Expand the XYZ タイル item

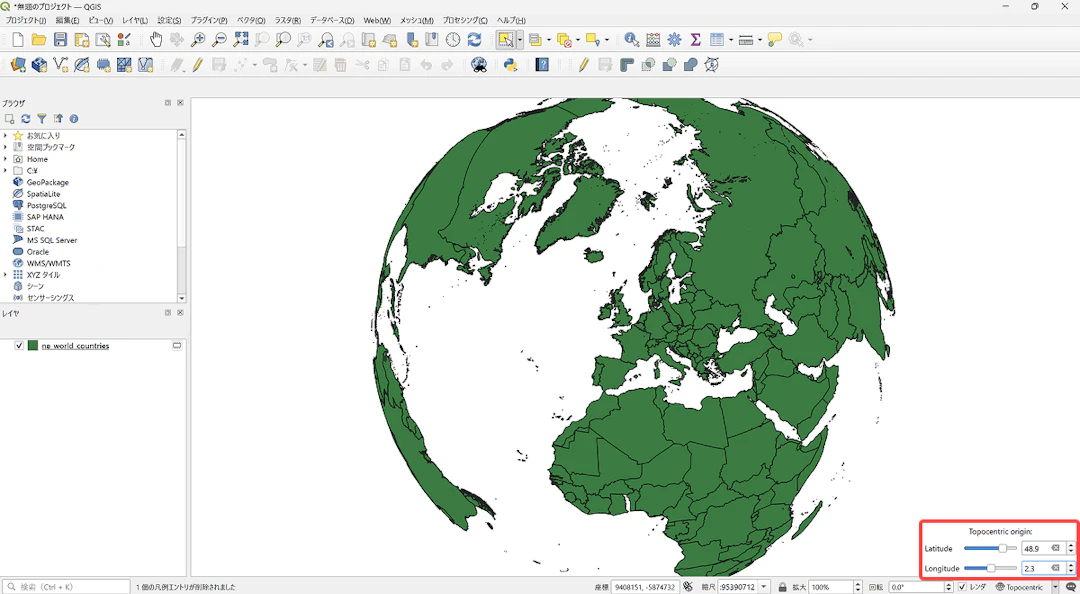(6, 274)
